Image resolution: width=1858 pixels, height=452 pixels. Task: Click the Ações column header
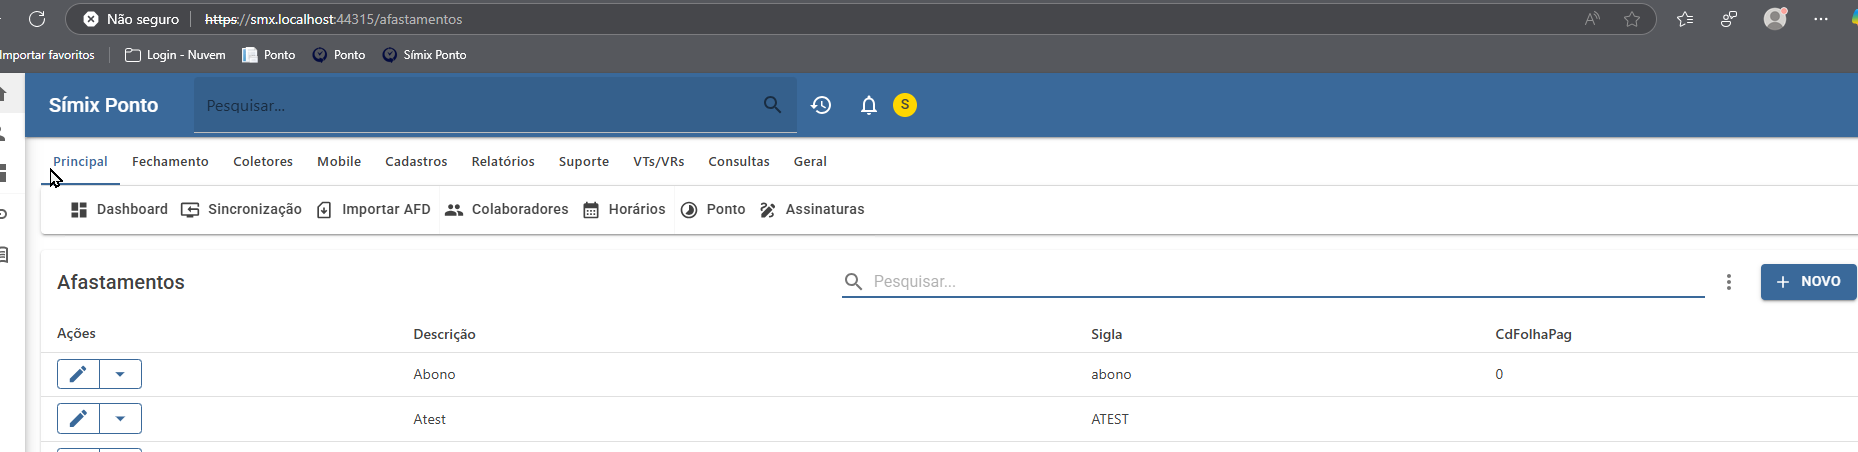click(76, 333)
